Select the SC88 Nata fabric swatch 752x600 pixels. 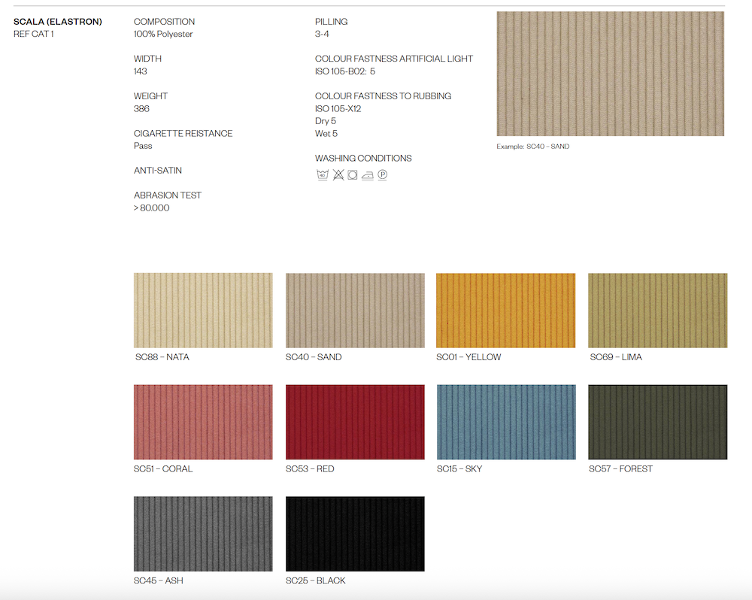pyautogui.click(x=203, y=310)
